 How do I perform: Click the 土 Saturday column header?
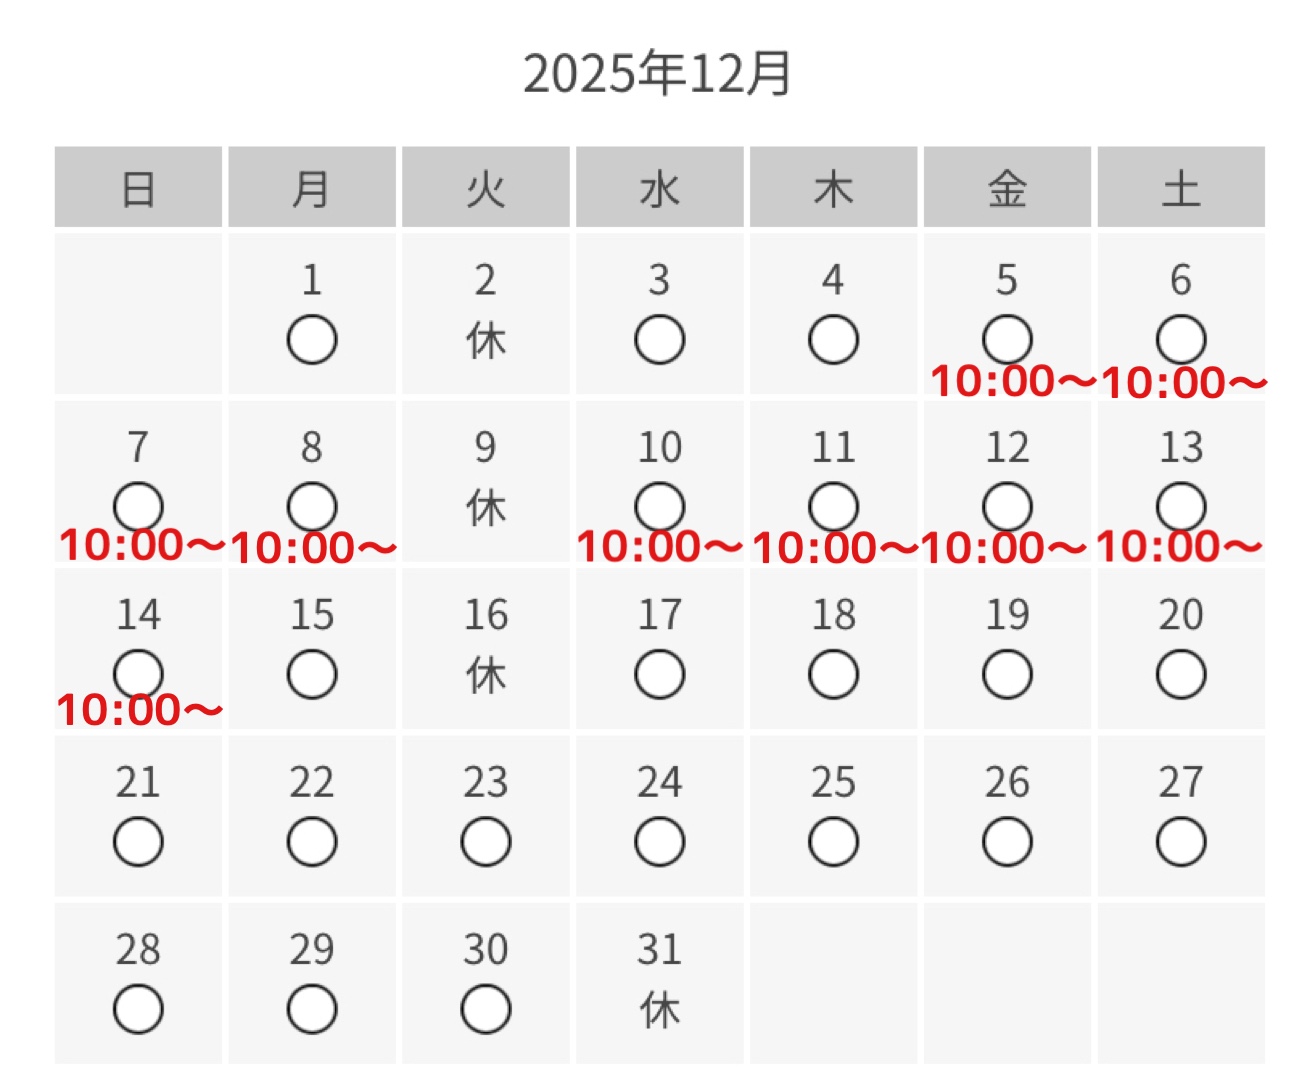[x=1181, y=188]
